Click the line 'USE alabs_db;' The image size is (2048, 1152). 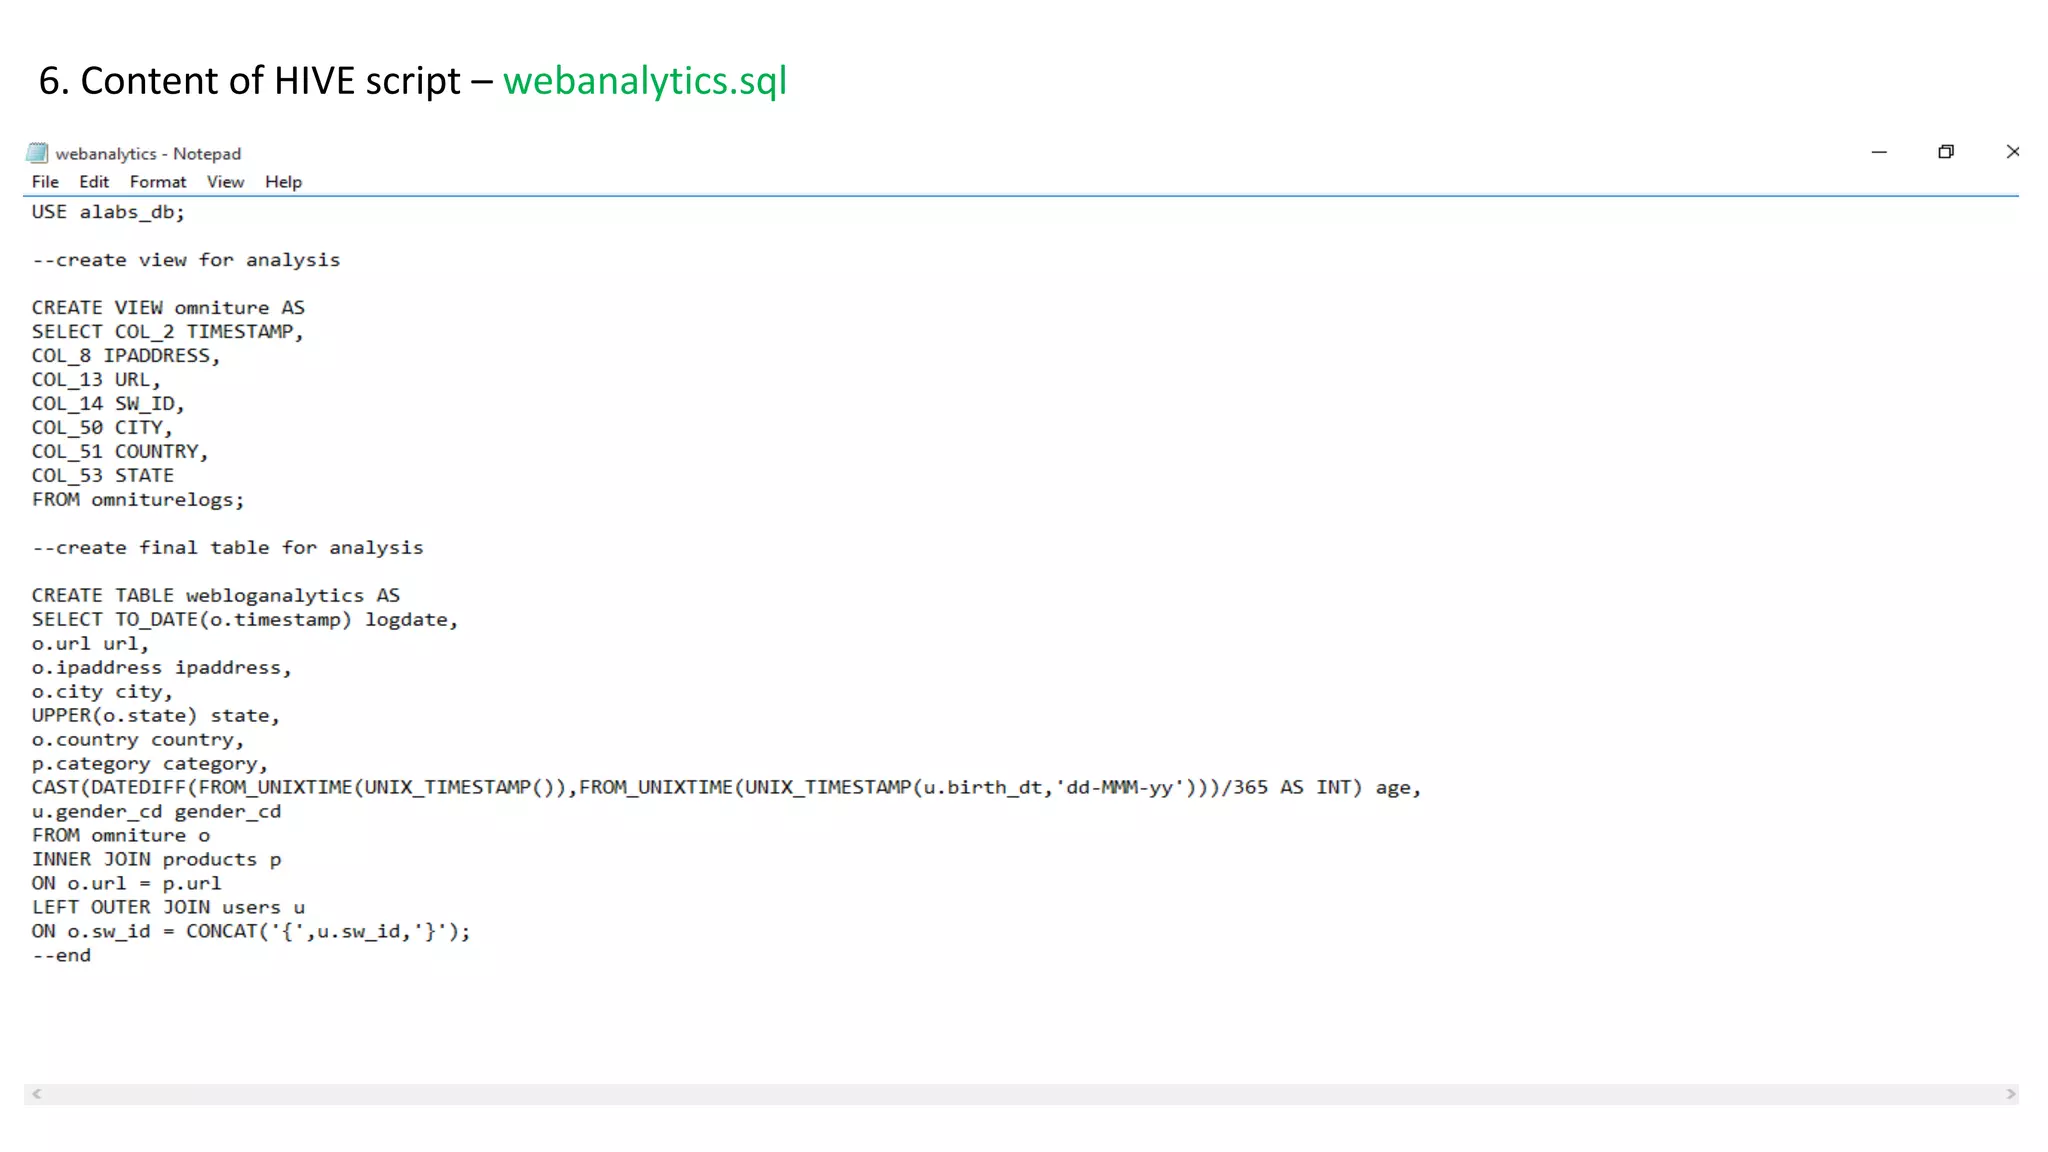pyautogui.click(x=108, y=212)
